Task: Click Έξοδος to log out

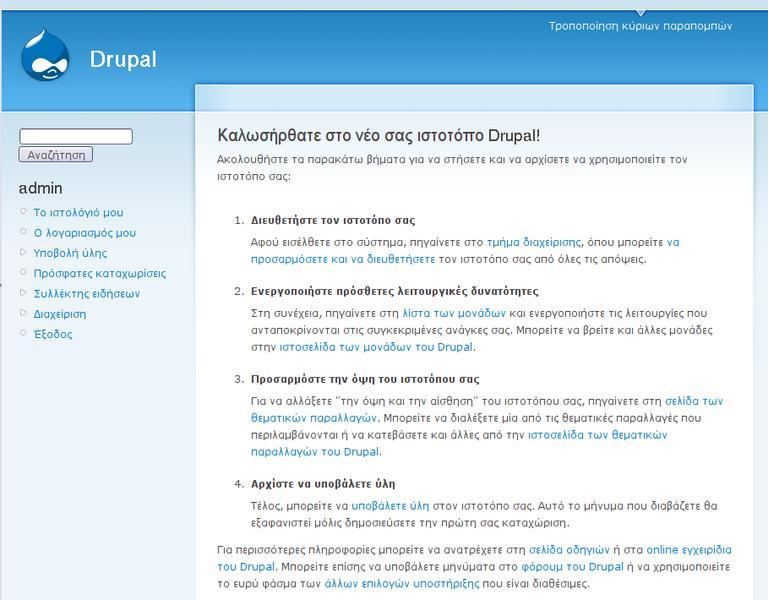Action: [53, 335]
